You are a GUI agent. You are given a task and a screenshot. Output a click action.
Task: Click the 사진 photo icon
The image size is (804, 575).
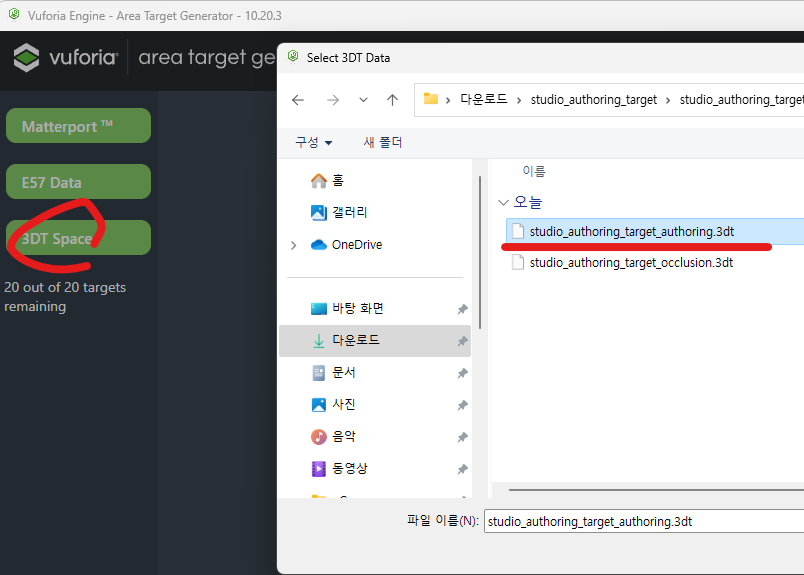[x=318, y=405]
